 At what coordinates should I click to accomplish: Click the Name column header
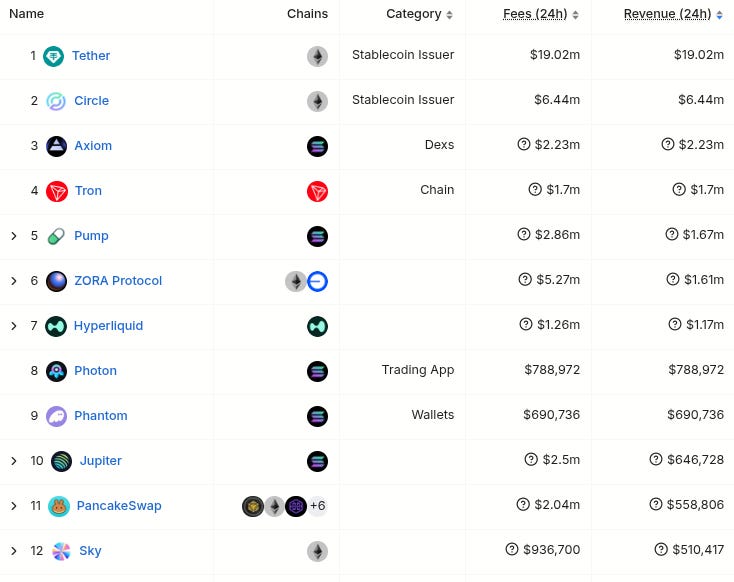[26, 14]
